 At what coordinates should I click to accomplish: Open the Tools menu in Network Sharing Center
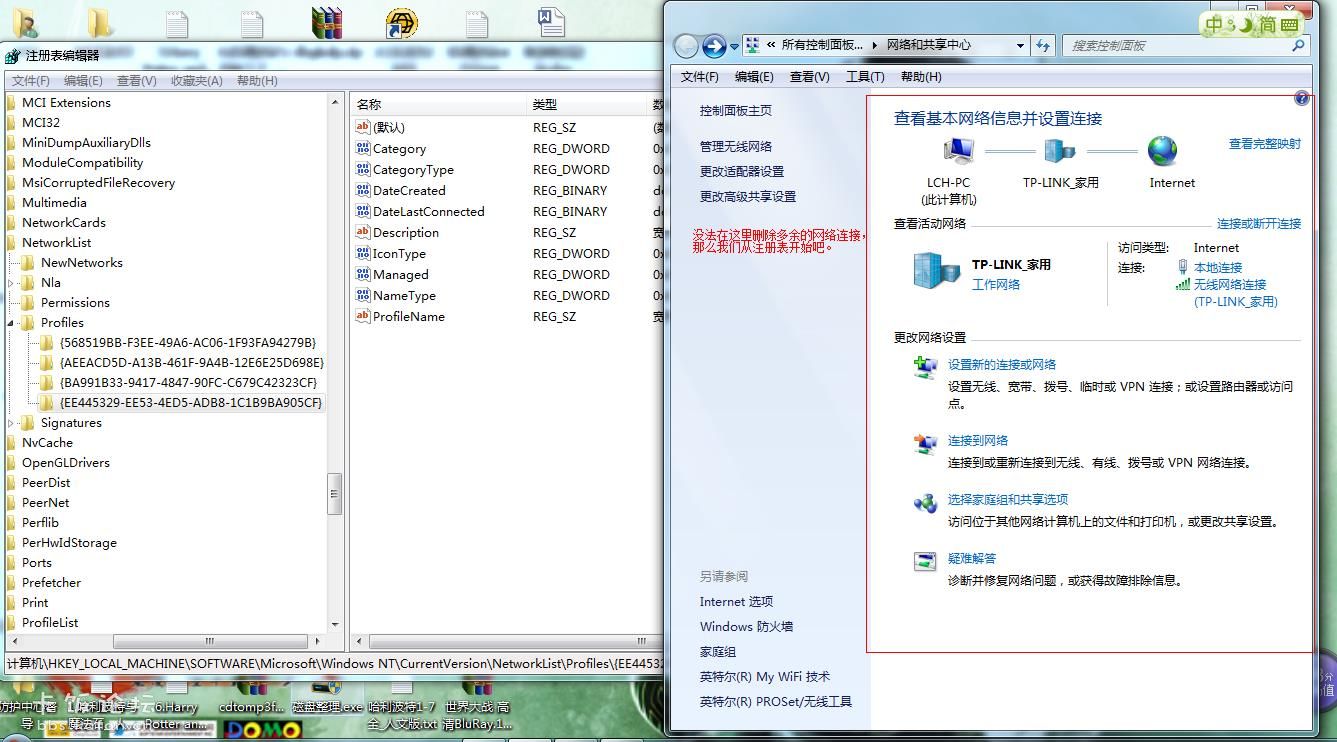865,77
